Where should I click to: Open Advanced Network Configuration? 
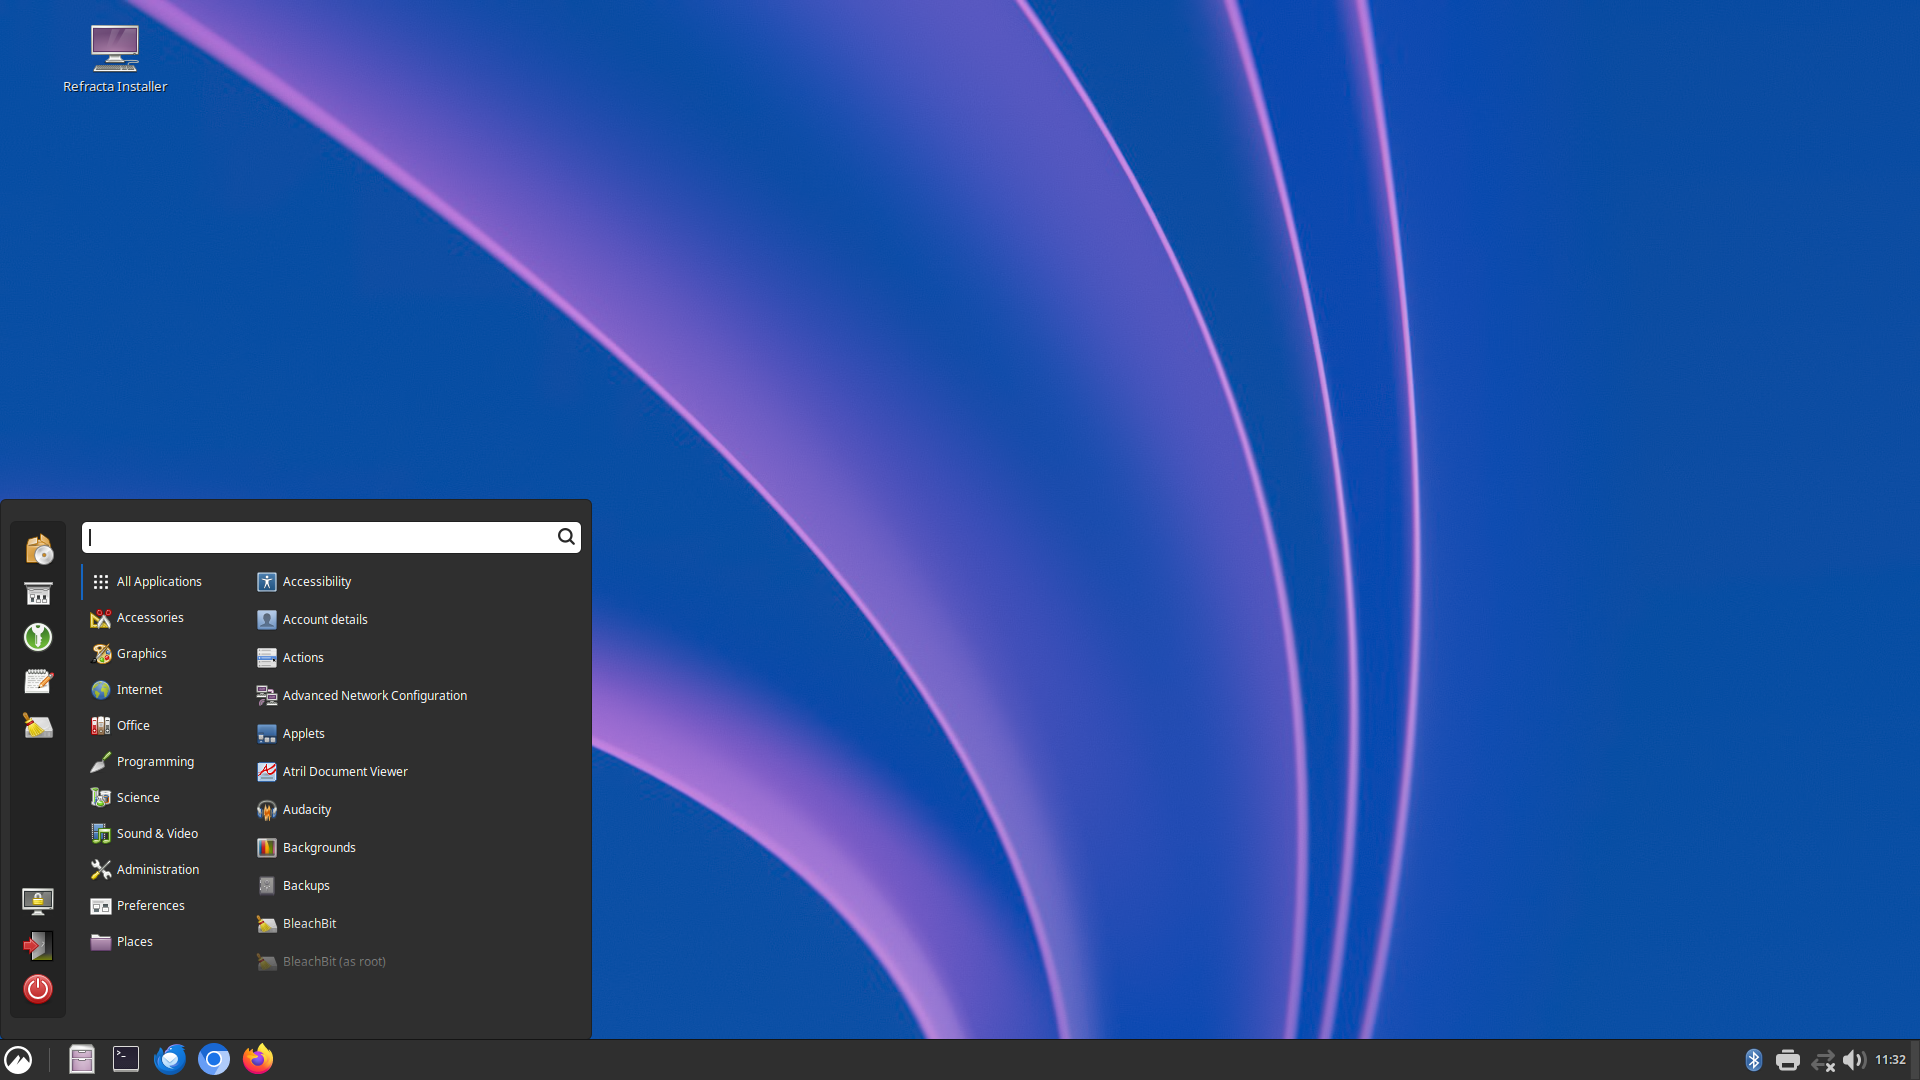point(374,695)
